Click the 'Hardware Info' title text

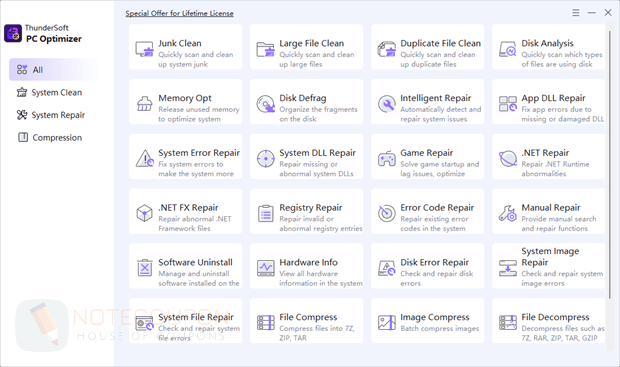coord(308,262)
